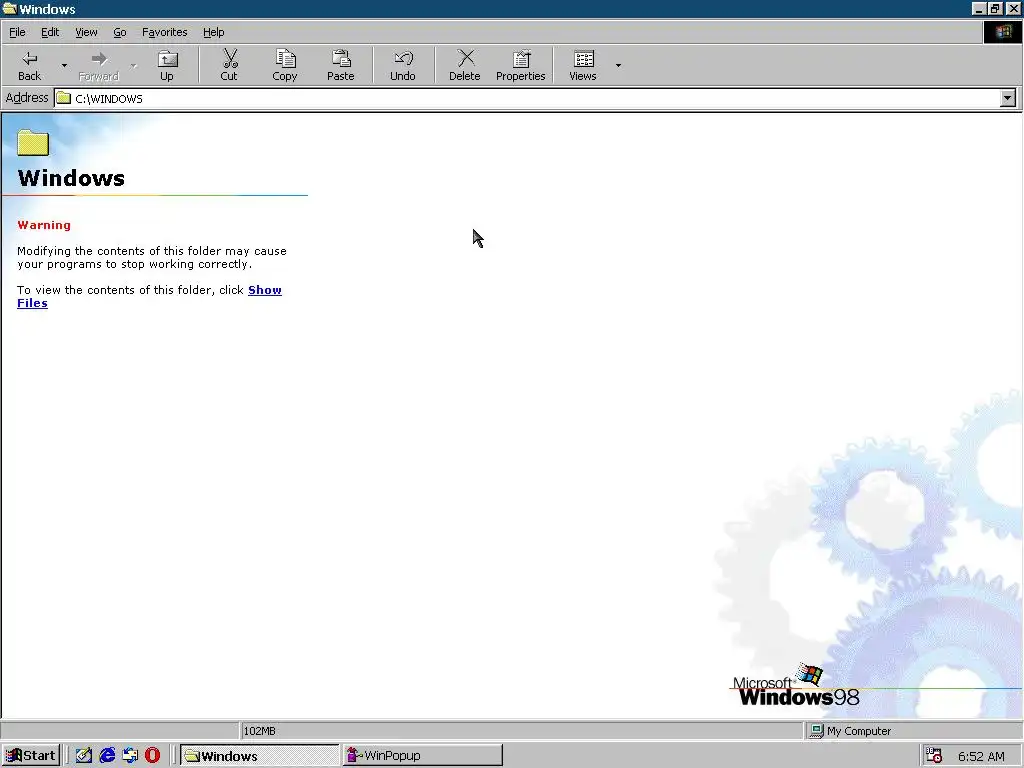Screen dimensions: 1024x768
Task: Click the Views toolbar button
Action: (x=583, y=65)
